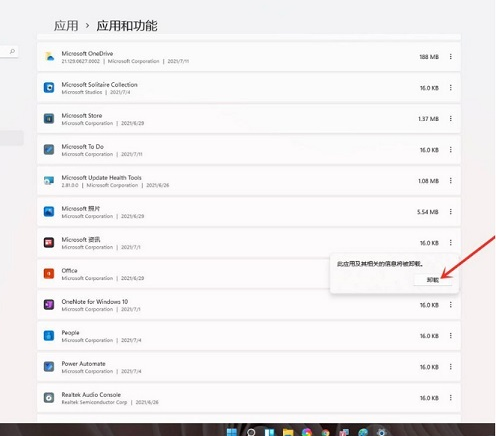
Task: Select the Office name text
Action: coord(69,271)
